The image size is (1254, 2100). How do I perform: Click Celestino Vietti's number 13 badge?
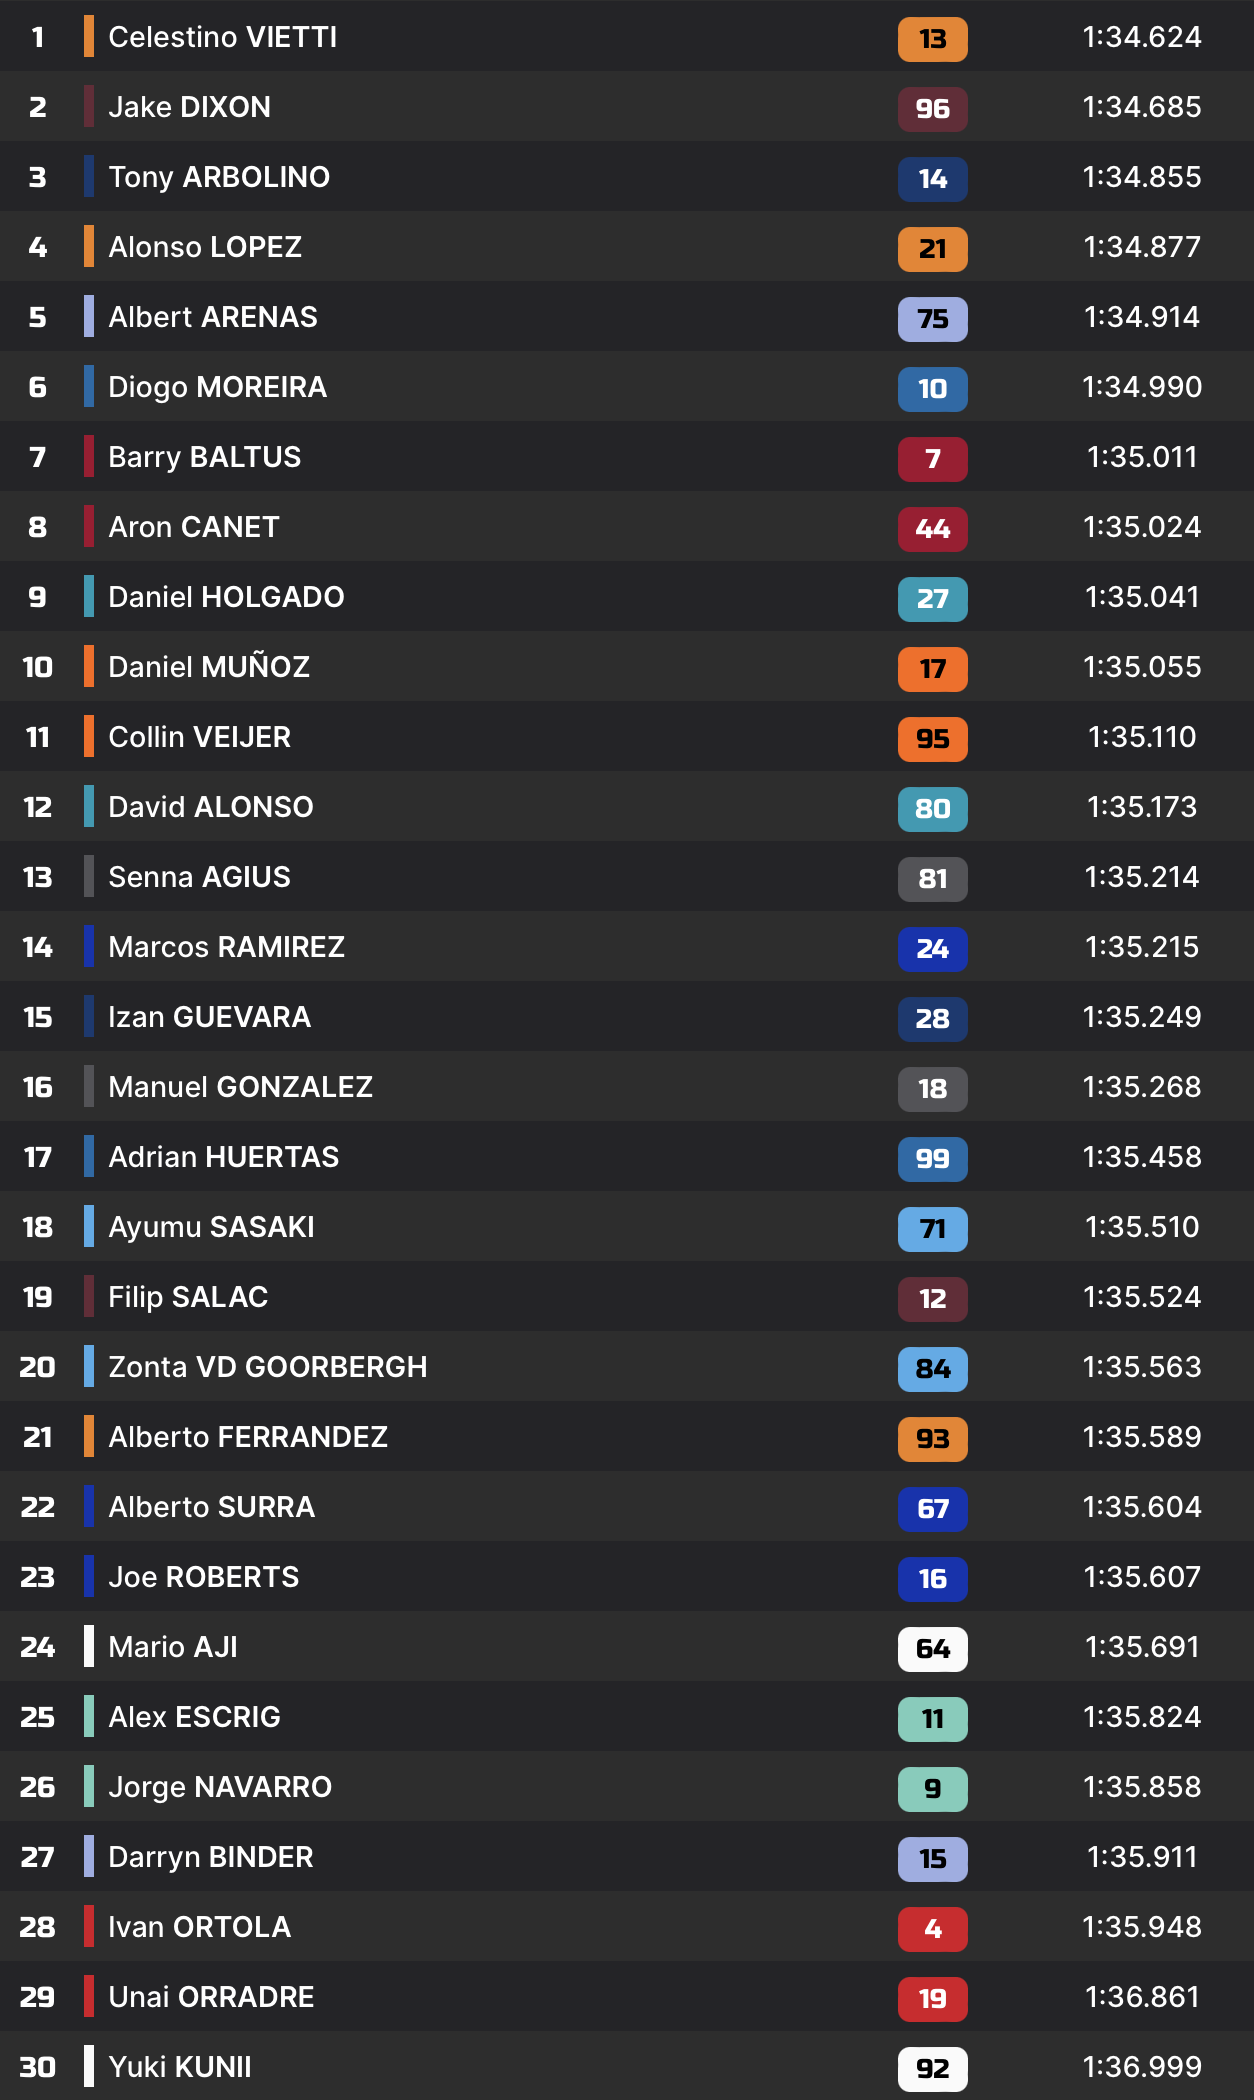tap(932, 39)
